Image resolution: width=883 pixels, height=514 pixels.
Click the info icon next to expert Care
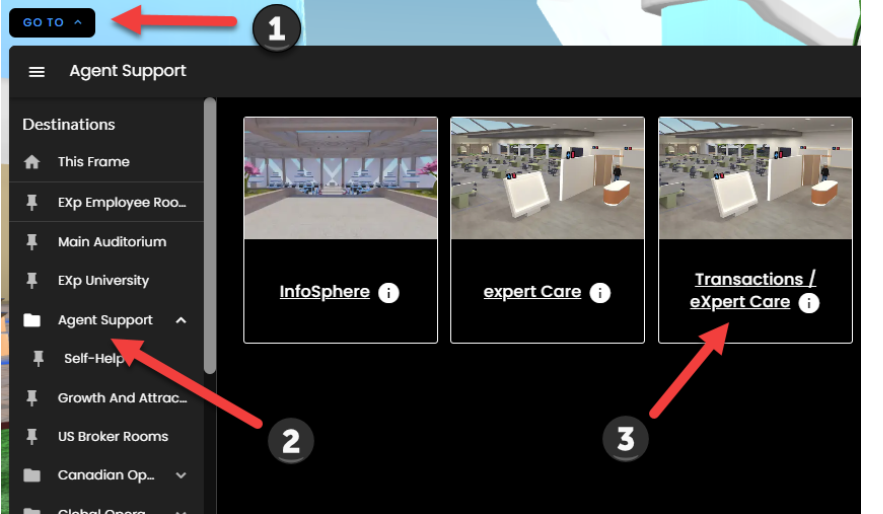point(600,293)
